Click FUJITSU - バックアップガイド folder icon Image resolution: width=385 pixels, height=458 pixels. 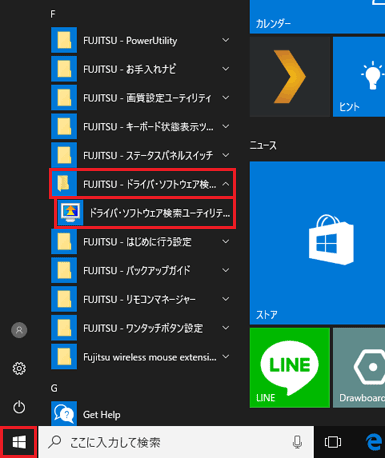64,270
